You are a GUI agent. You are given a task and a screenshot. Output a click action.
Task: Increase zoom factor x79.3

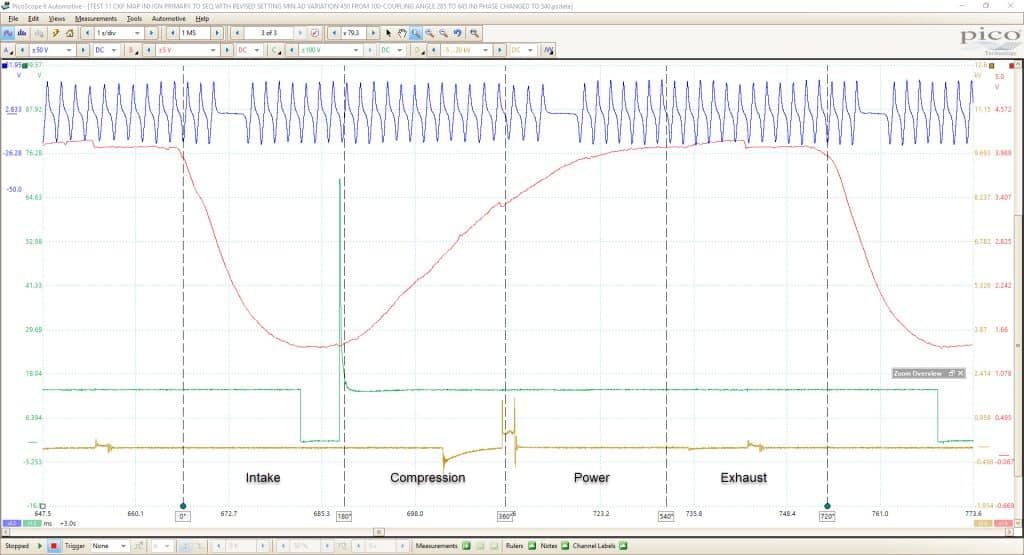pyautogui.click(x=373, y=33)
